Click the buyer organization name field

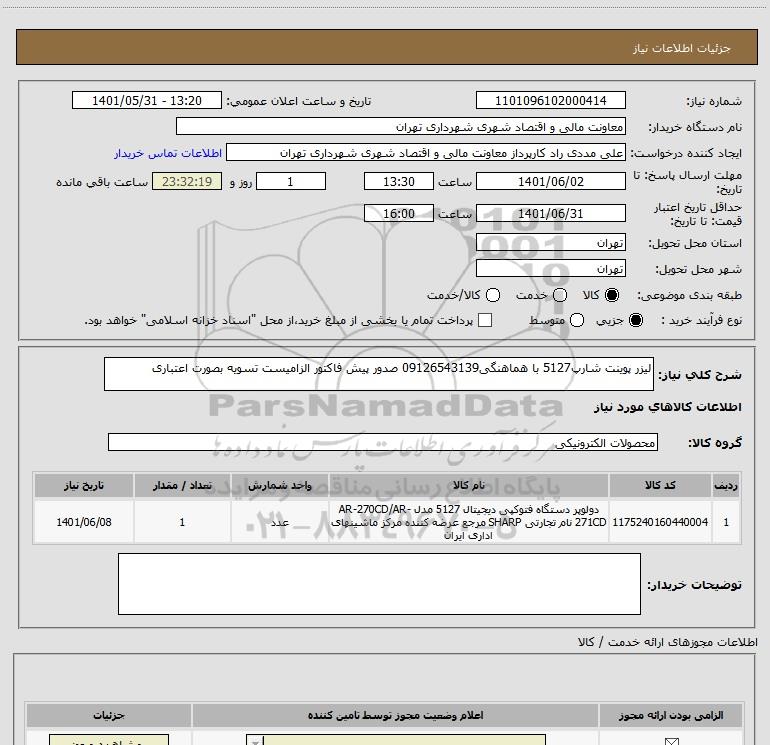click(x=401, y=126)
